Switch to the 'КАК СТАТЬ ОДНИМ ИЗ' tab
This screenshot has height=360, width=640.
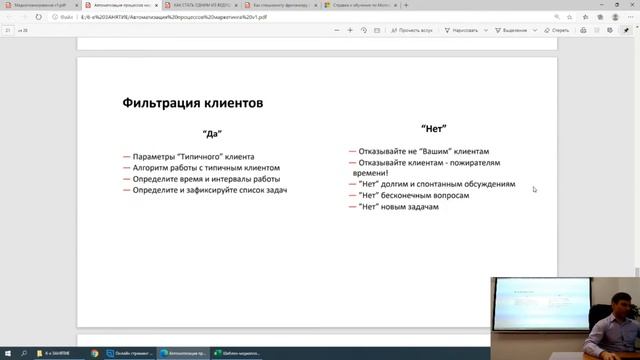point(201,5)
